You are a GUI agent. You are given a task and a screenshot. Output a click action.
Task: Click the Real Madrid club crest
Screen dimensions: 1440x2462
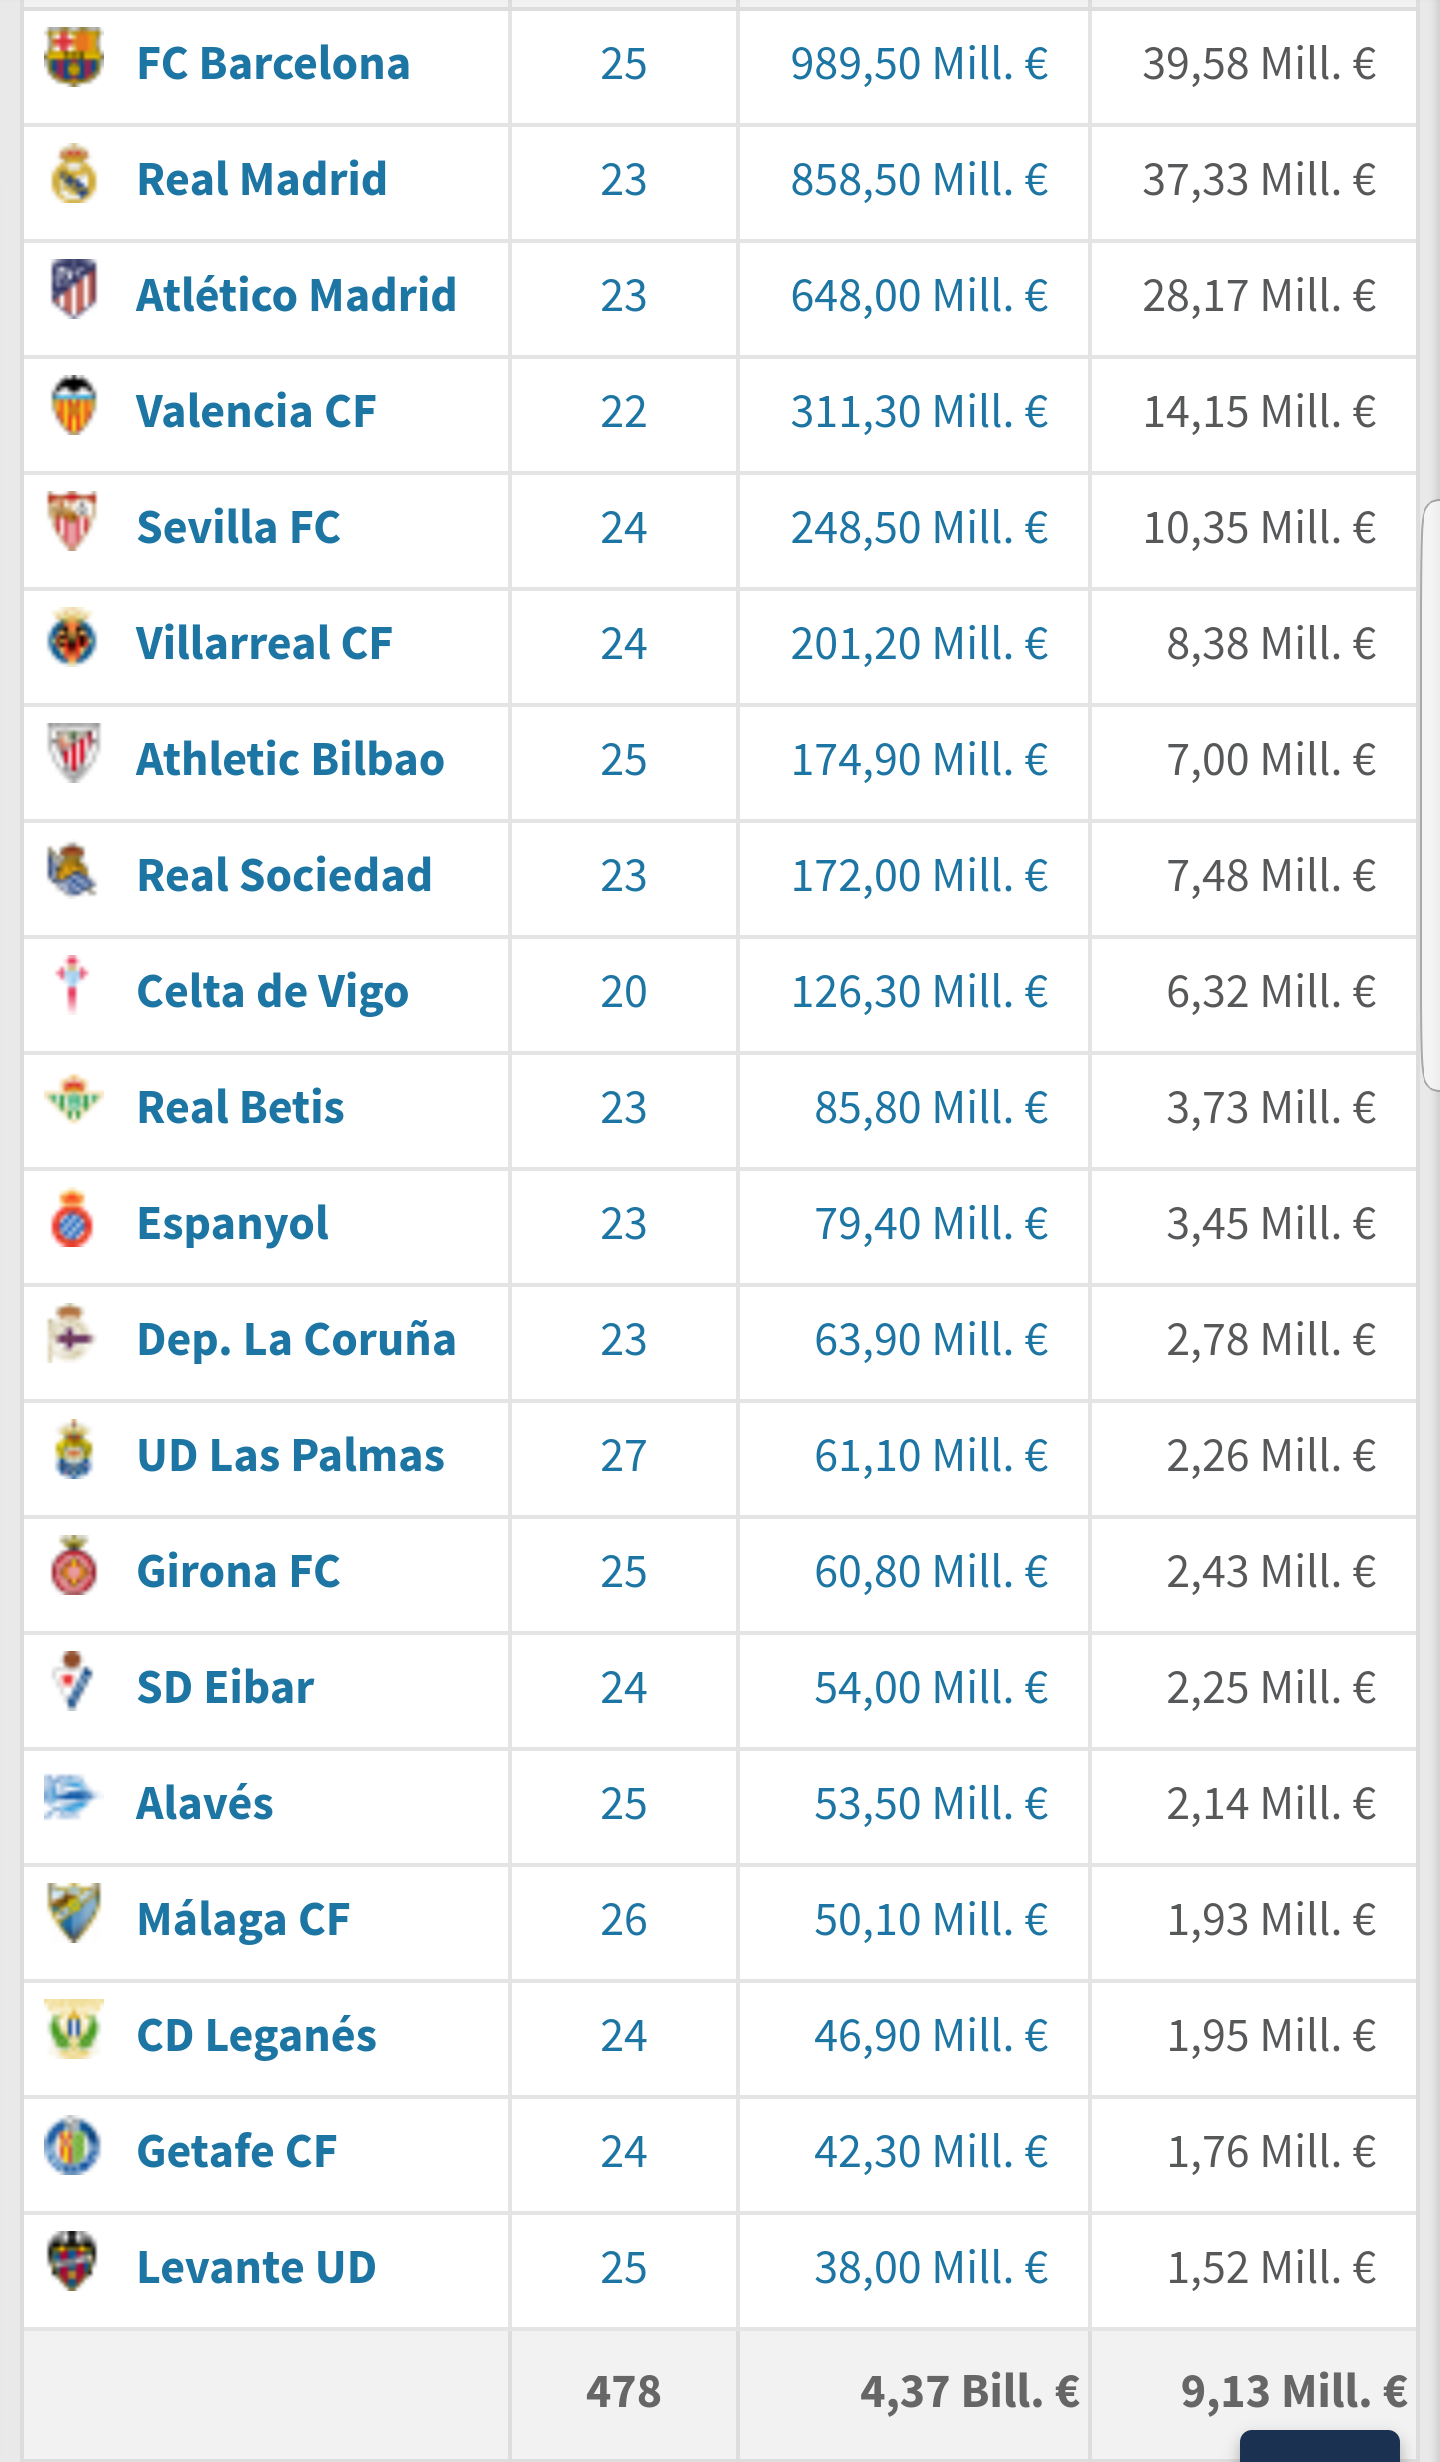point(73,175)
